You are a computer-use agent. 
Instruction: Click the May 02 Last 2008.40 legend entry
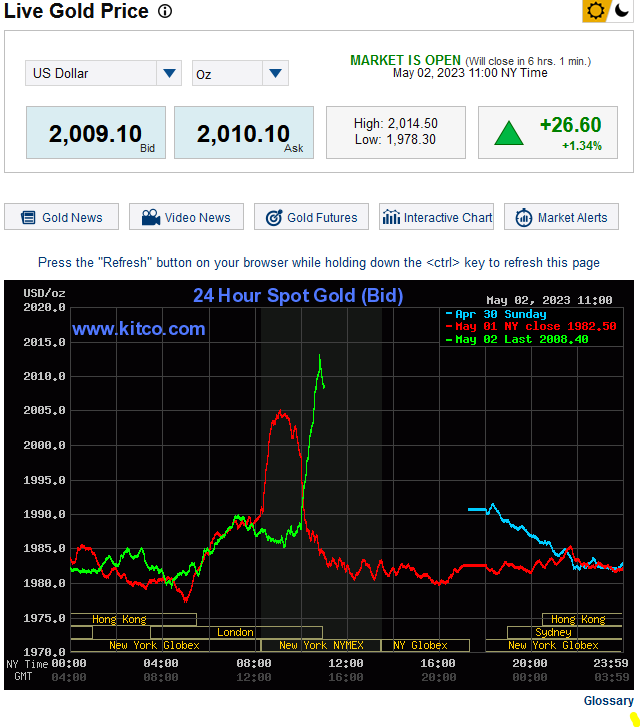[x=517, y=339]
